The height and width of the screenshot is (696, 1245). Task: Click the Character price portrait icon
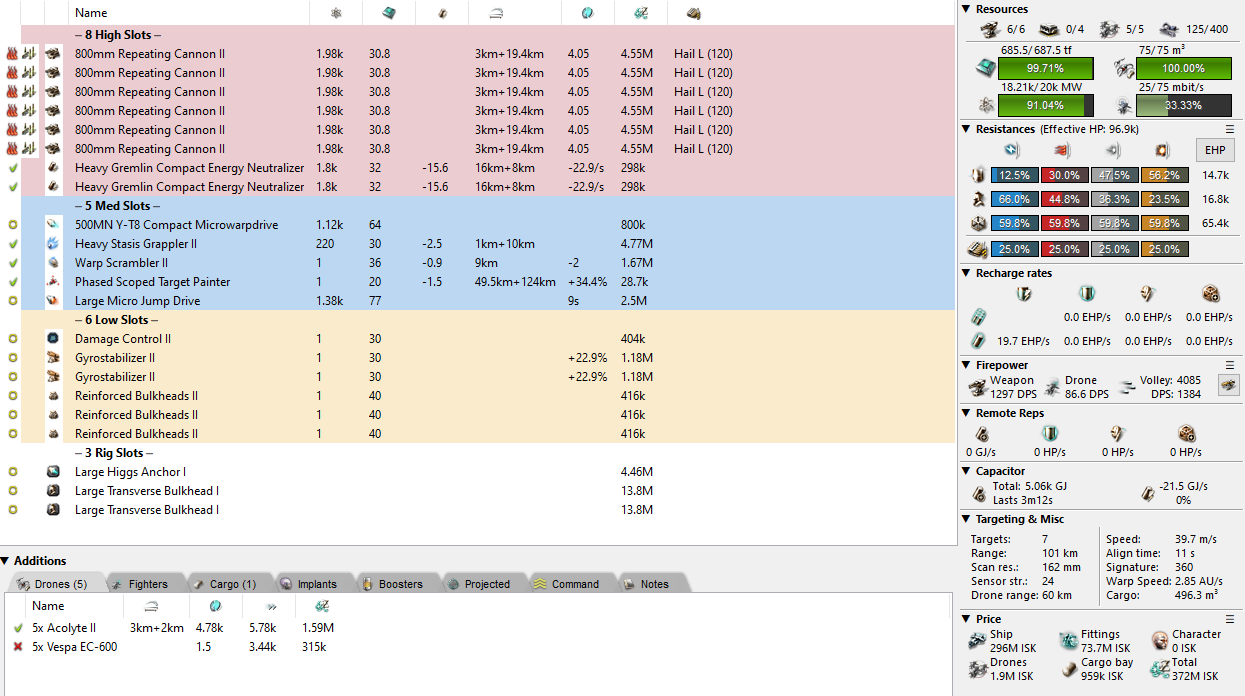[x=1160, y=640]
